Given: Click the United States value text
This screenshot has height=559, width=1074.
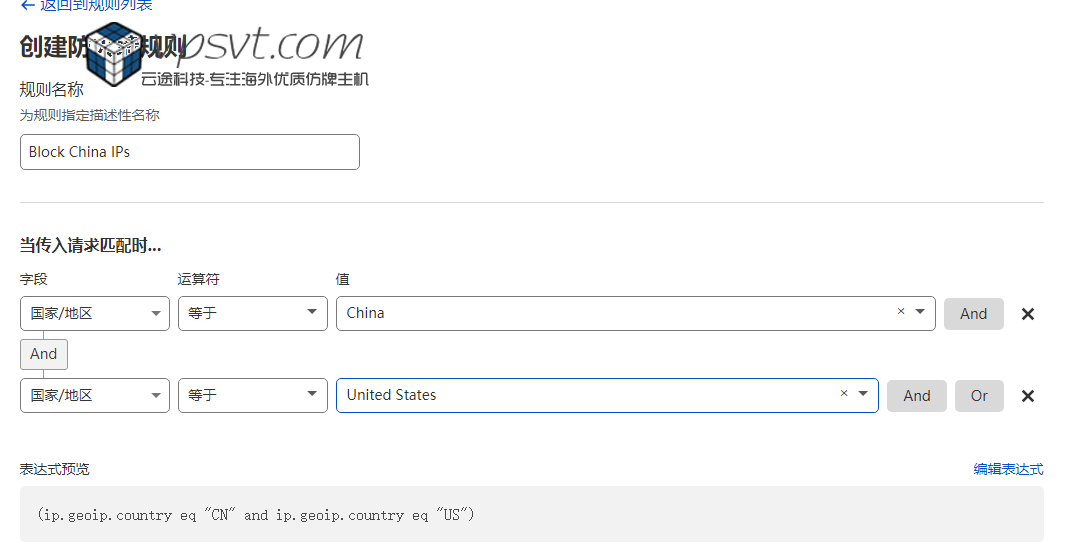Looking at the screenshot, I should pos(392,395).
